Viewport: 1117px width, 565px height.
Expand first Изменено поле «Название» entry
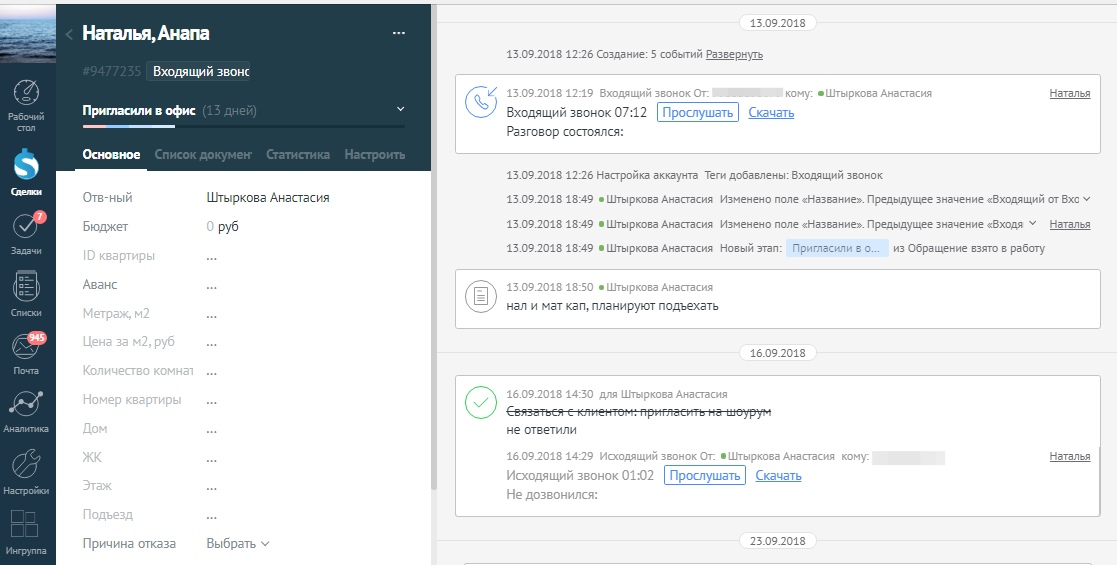pos(1086,199)
